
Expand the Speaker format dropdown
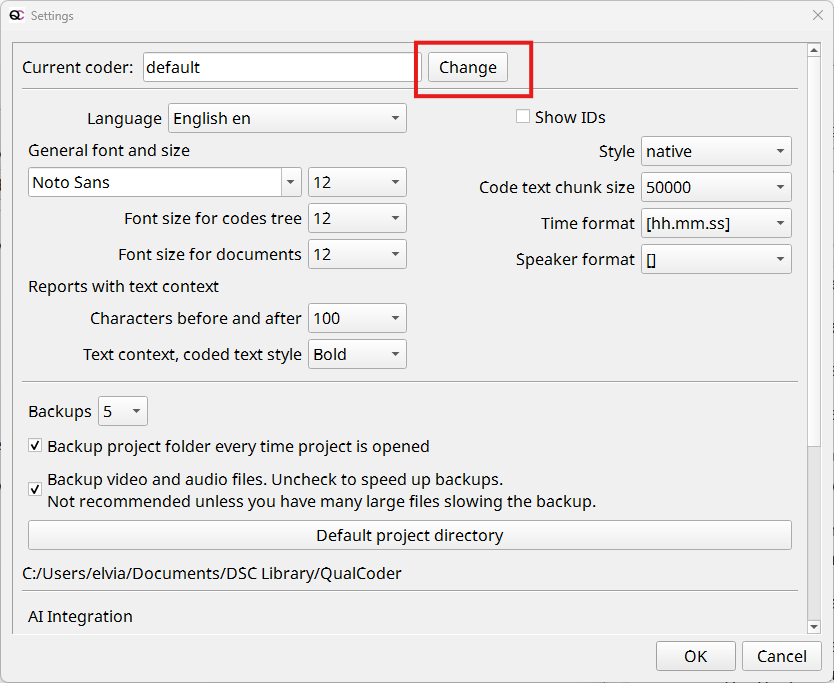[715, 259]
